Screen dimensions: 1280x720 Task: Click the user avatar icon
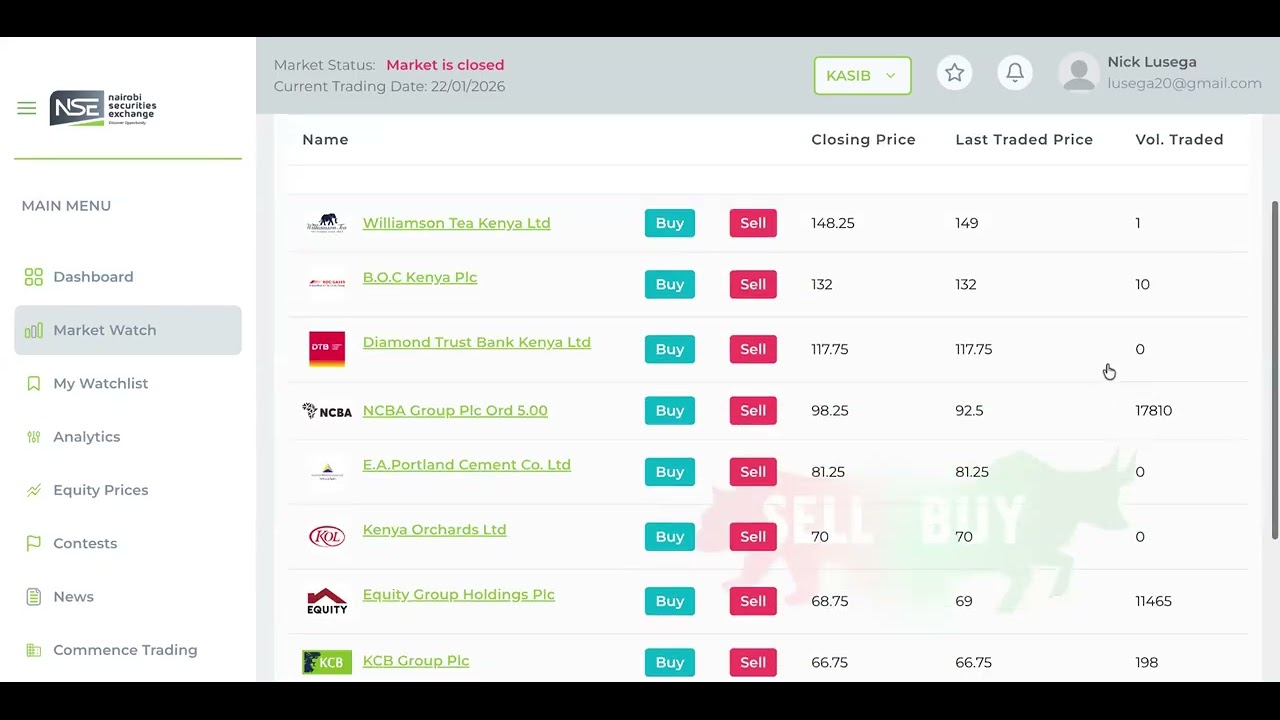pos(1079,73)
